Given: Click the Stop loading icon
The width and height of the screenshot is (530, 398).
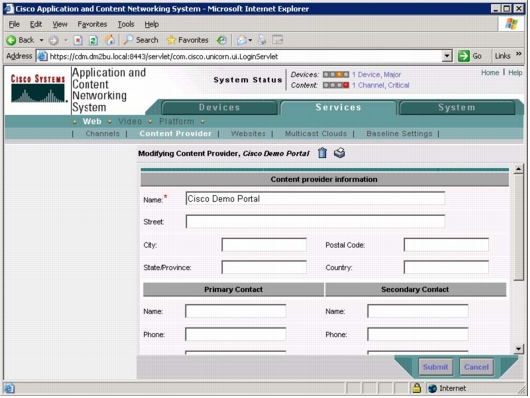Looking at the screenshot, I should coord(78,40).
